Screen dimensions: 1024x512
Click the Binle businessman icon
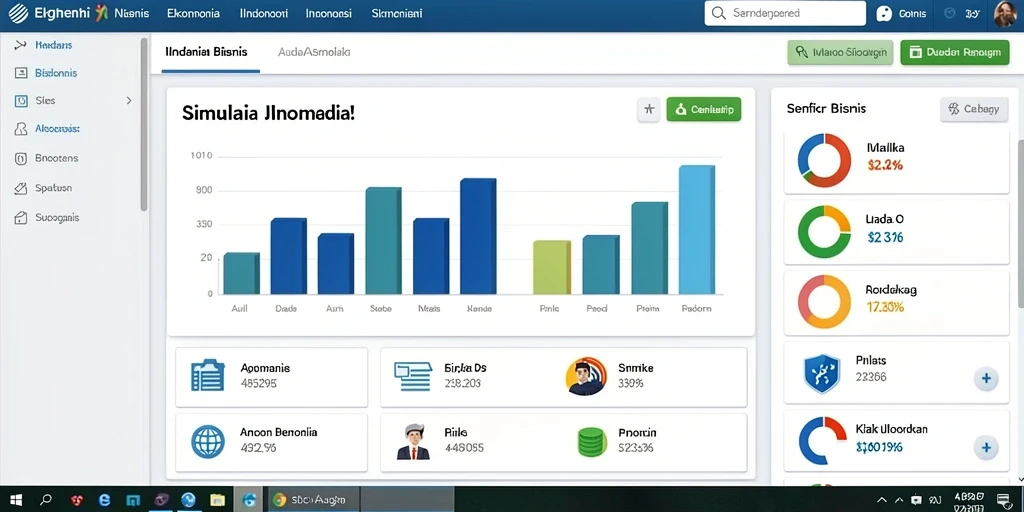pos(413,441)
